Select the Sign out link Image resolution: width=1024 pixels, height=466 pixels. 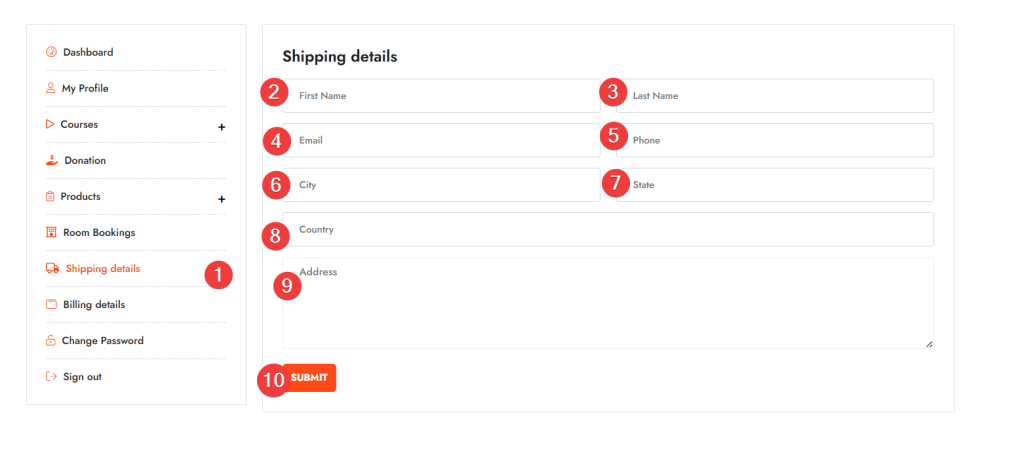point(82,376)
